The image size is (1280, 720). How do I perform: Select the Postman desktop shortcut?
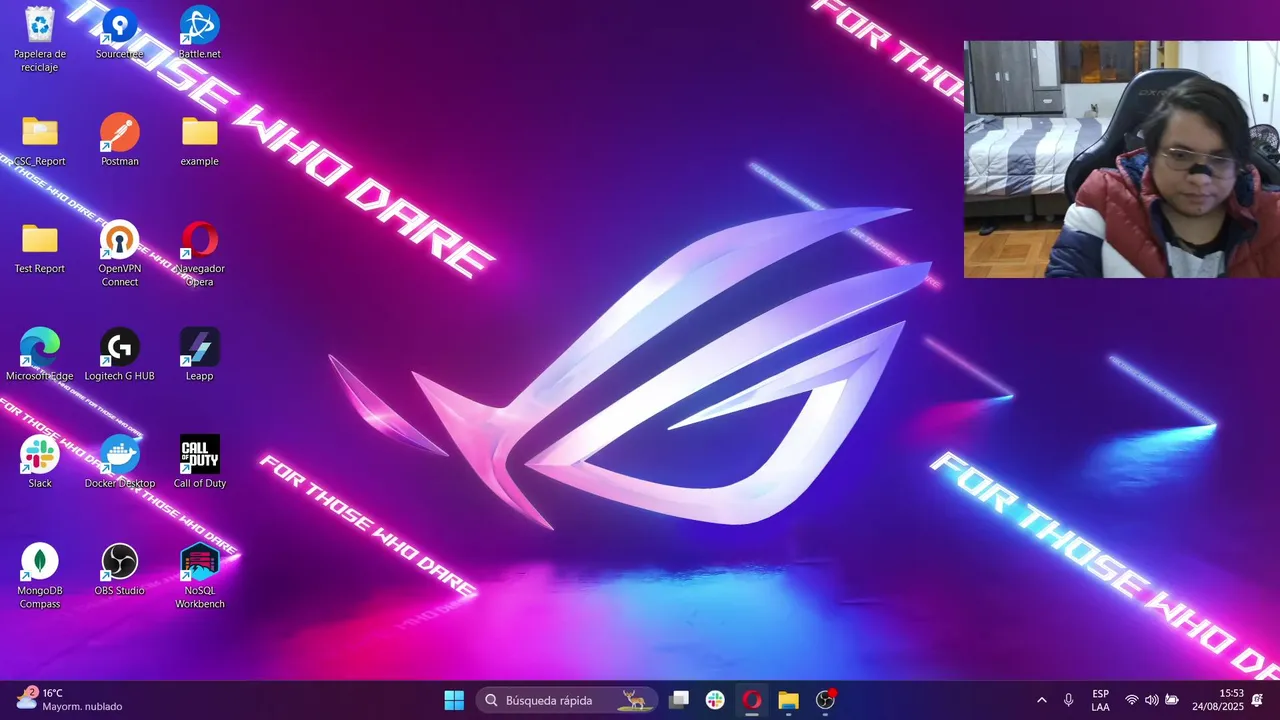120,140
